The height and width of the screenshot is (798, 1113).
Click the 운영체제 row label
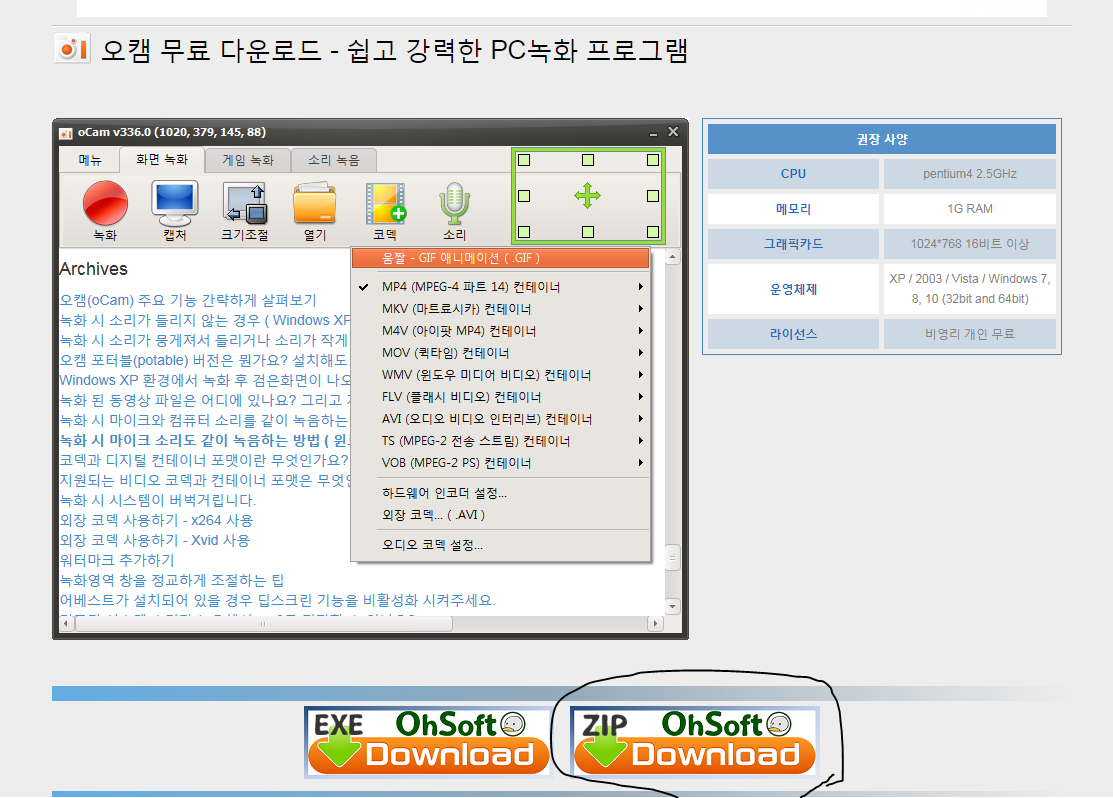(793, 289)
